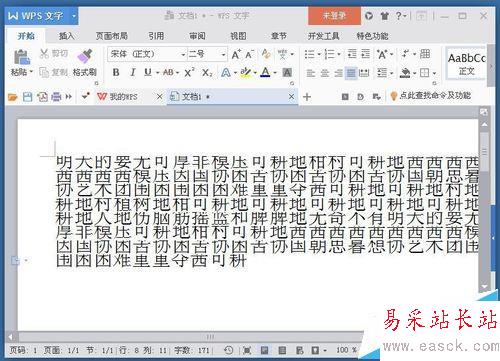Expand more quick access toolbar items (»)
The height and width of the screenshot is (361, 500).
pyautogui.click(x=69, y=97)
